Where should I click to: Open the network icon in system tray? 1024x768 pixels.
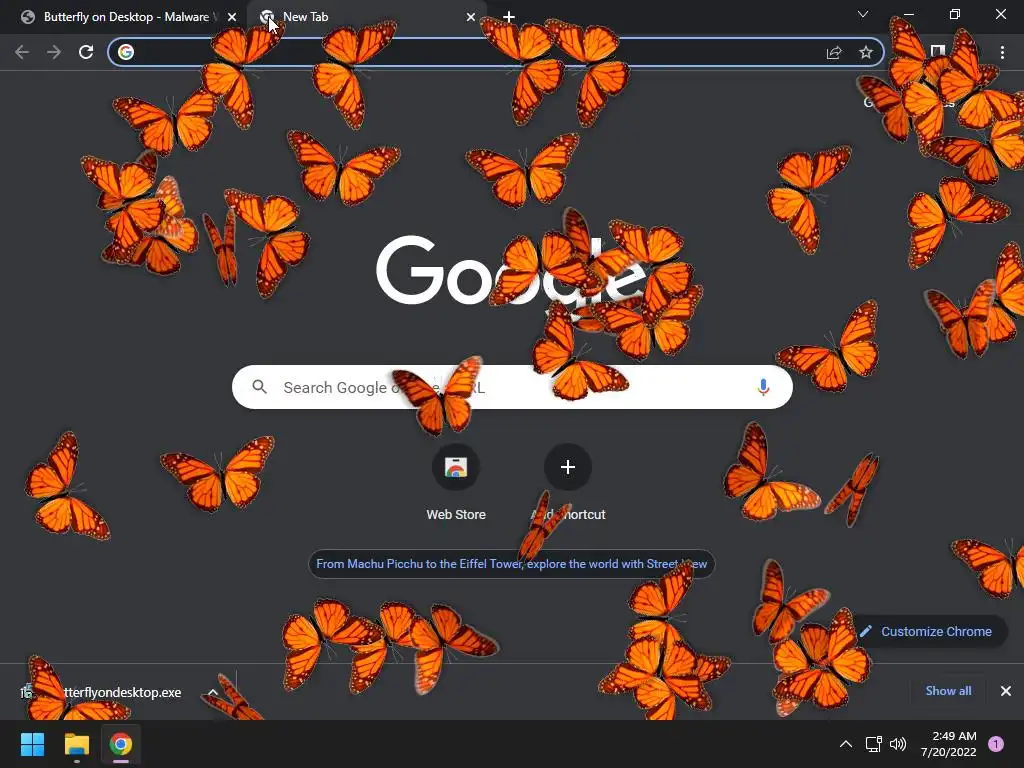(x=873, y=744)
